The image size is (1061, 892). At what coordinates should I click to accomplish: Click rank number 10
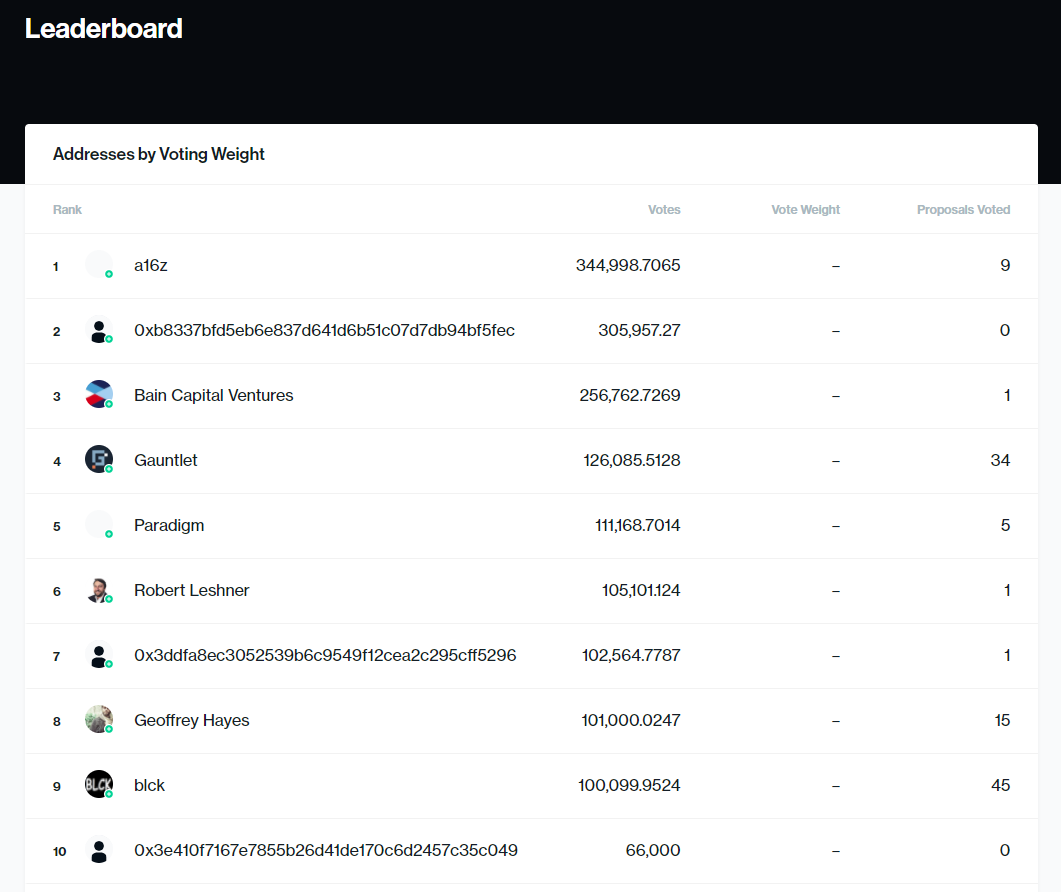pos(60,851)
